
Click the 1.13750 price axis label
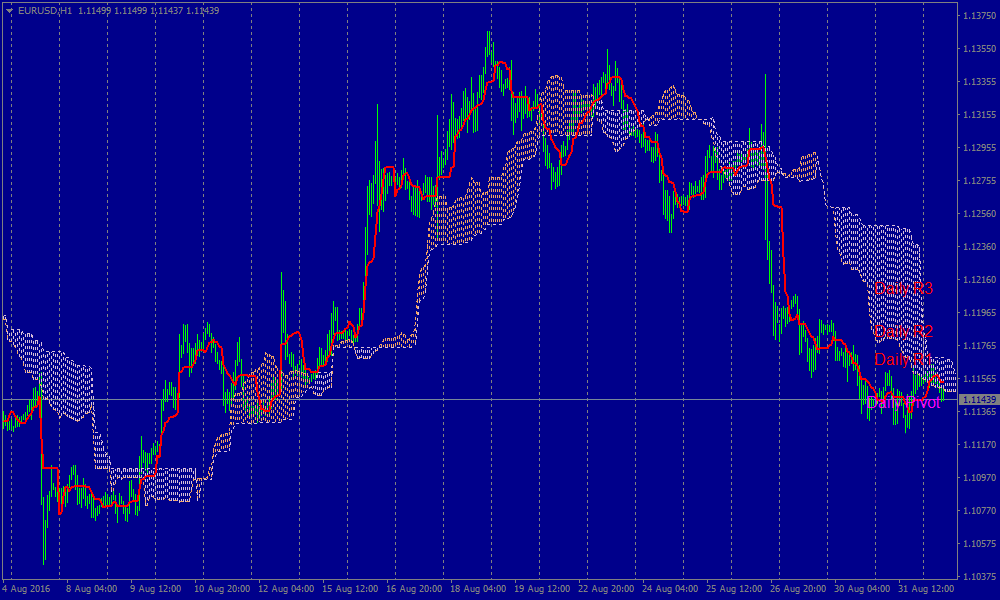978,16
